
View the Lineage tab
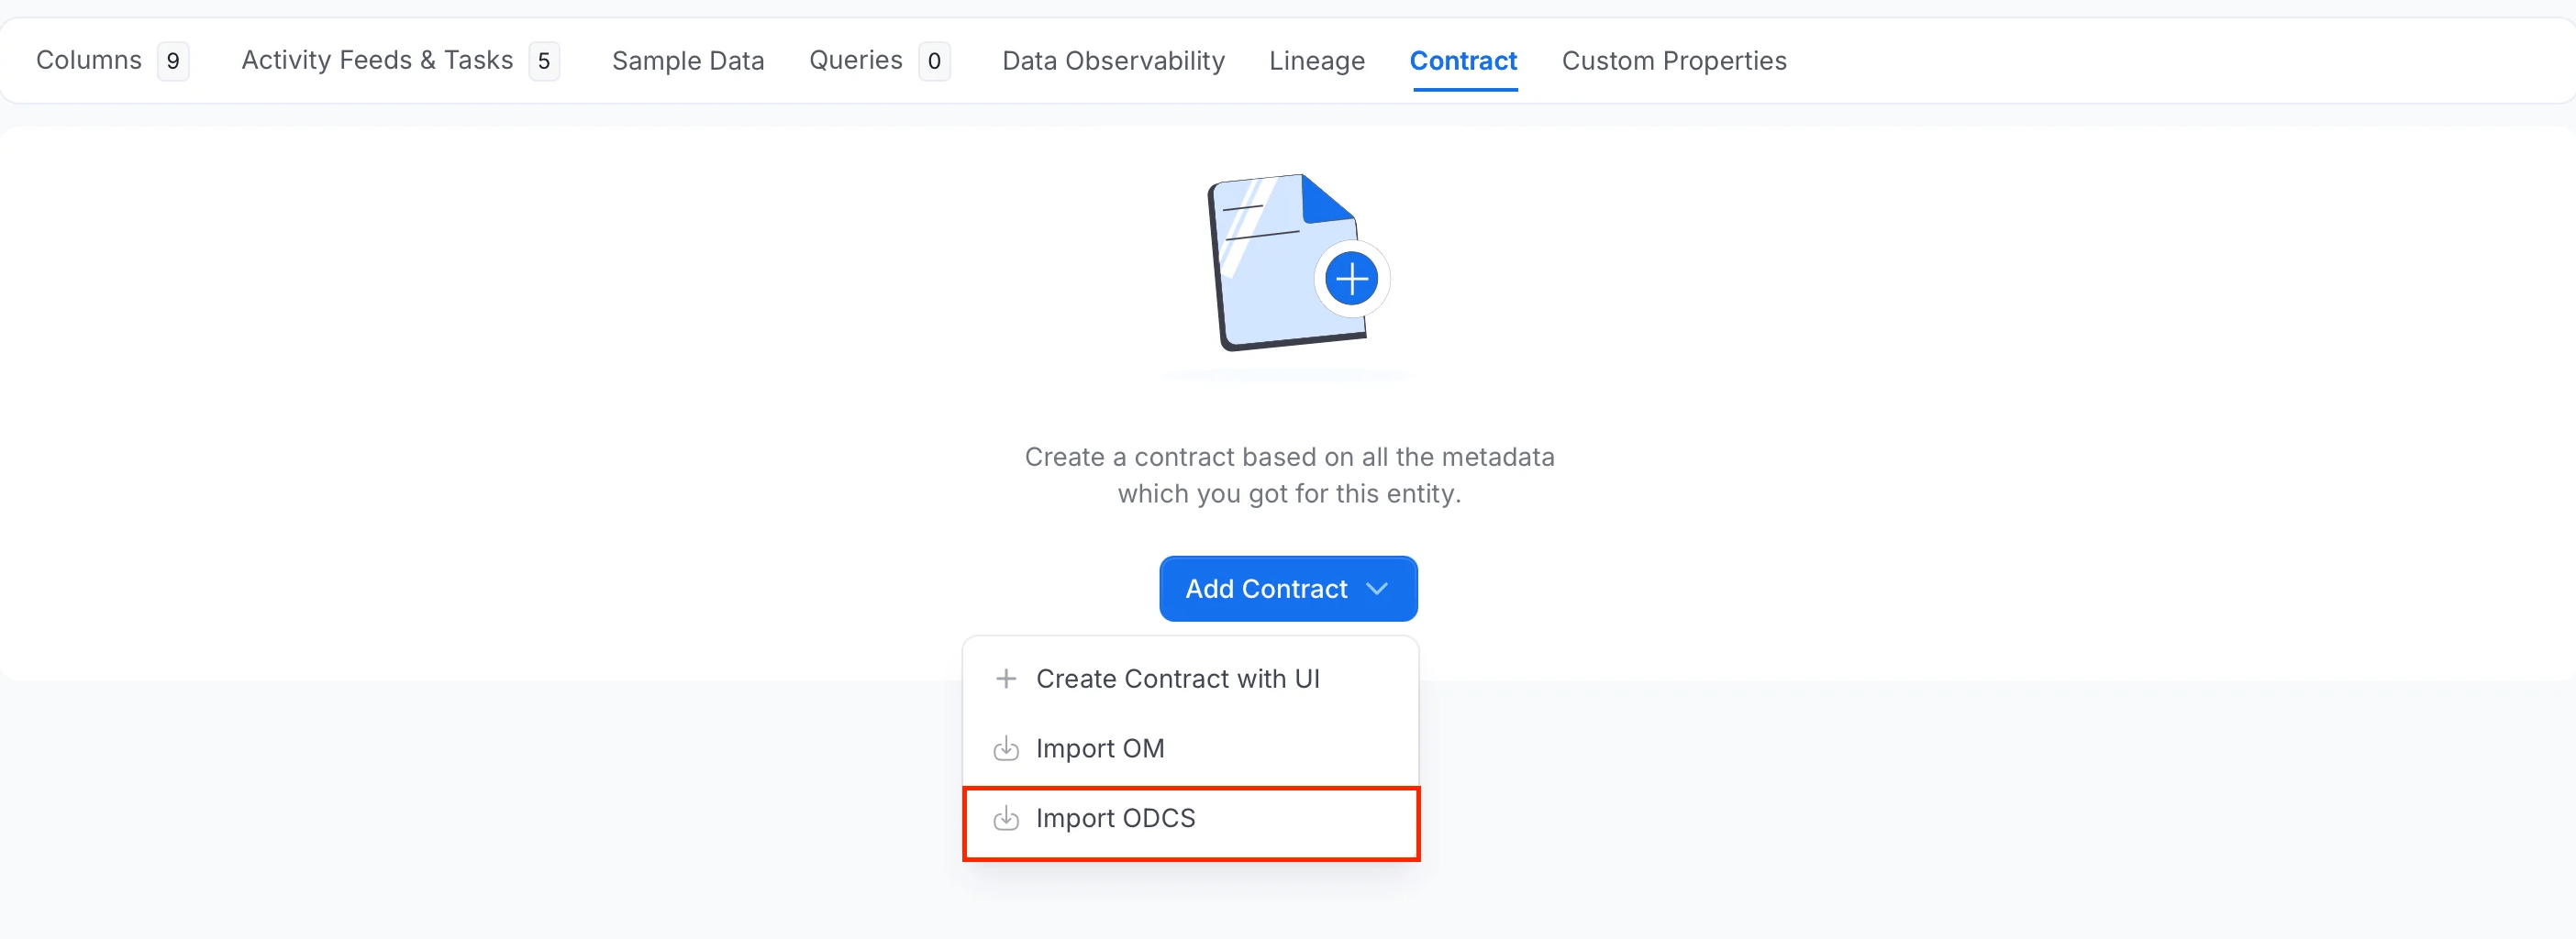pyautogui.click(x=1317, y=61)
